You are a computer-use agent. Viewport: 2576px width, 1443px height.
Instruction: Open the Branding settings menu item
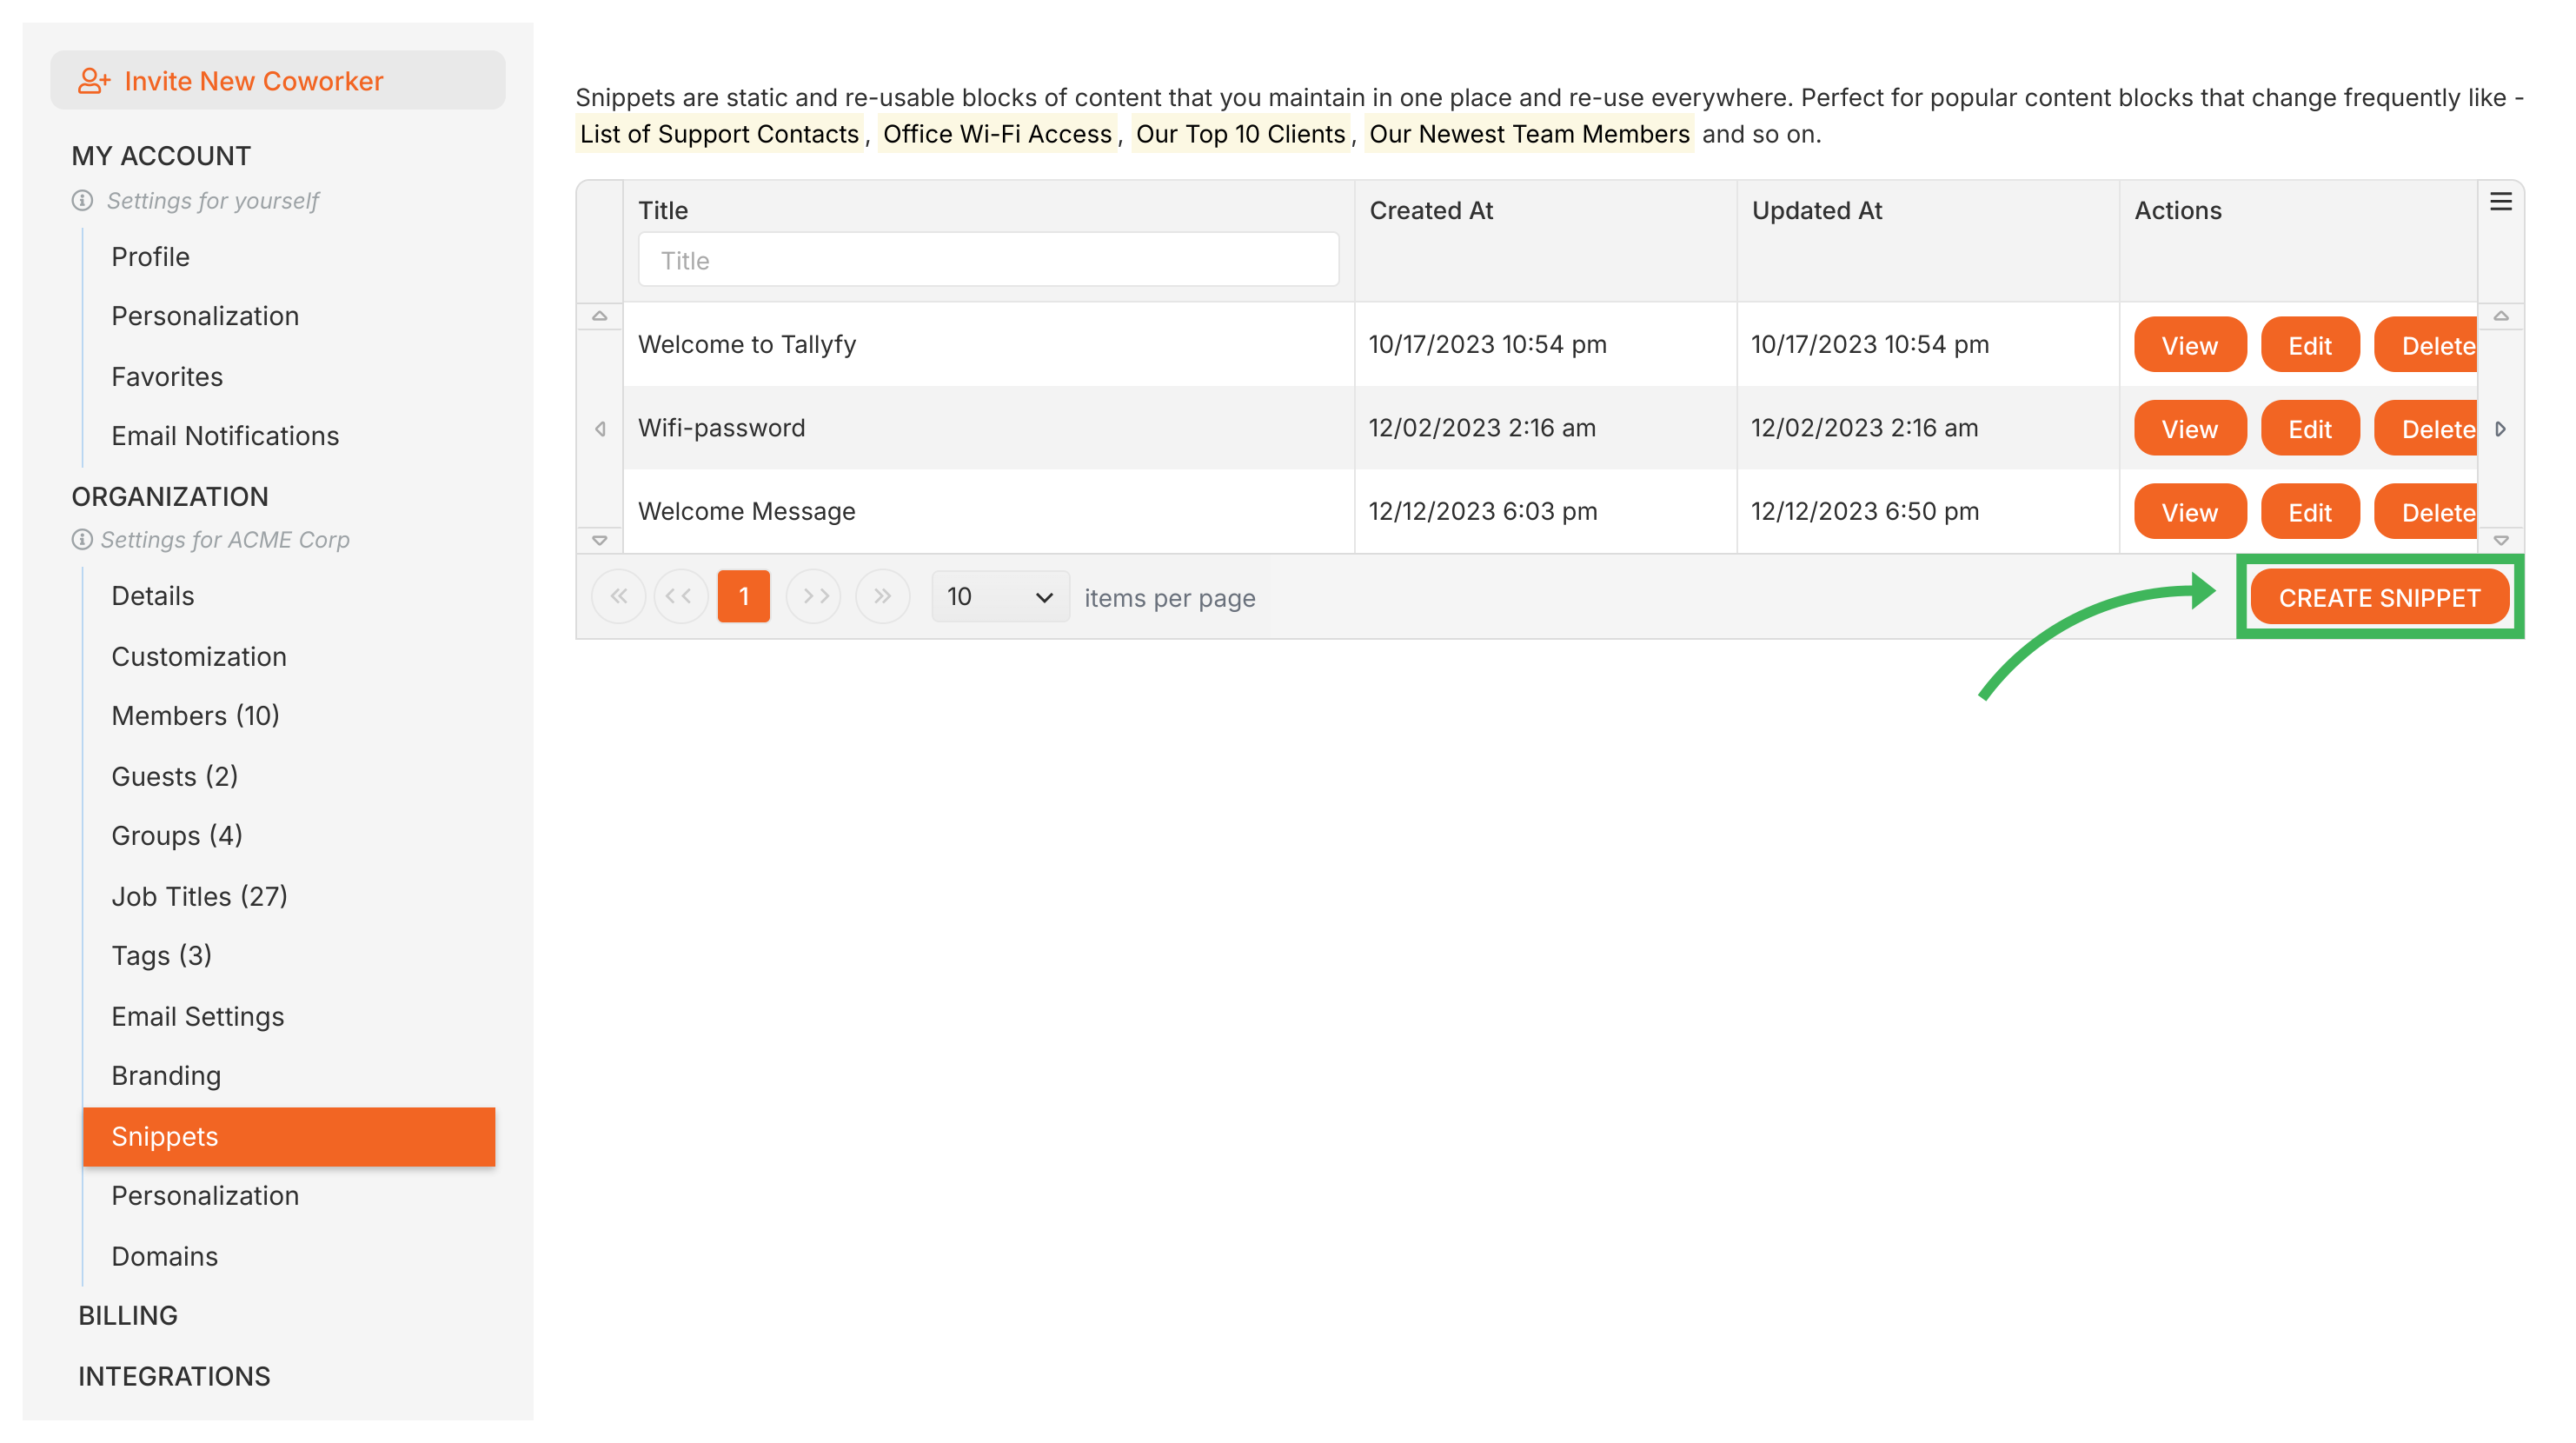coord(166,1076)
